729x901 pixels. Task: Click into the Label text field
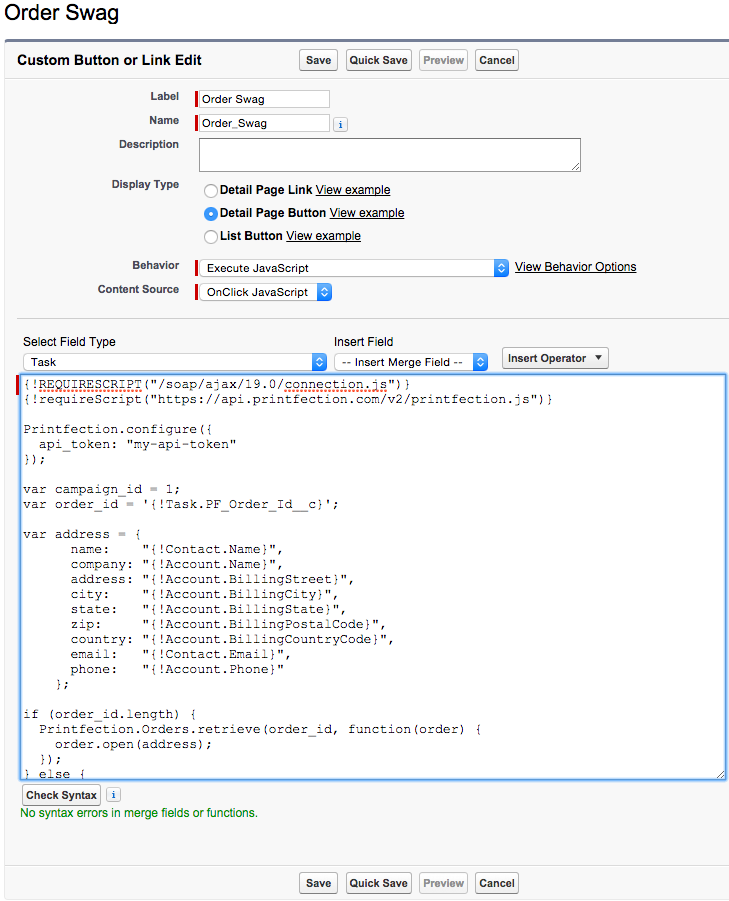(264, 99)
